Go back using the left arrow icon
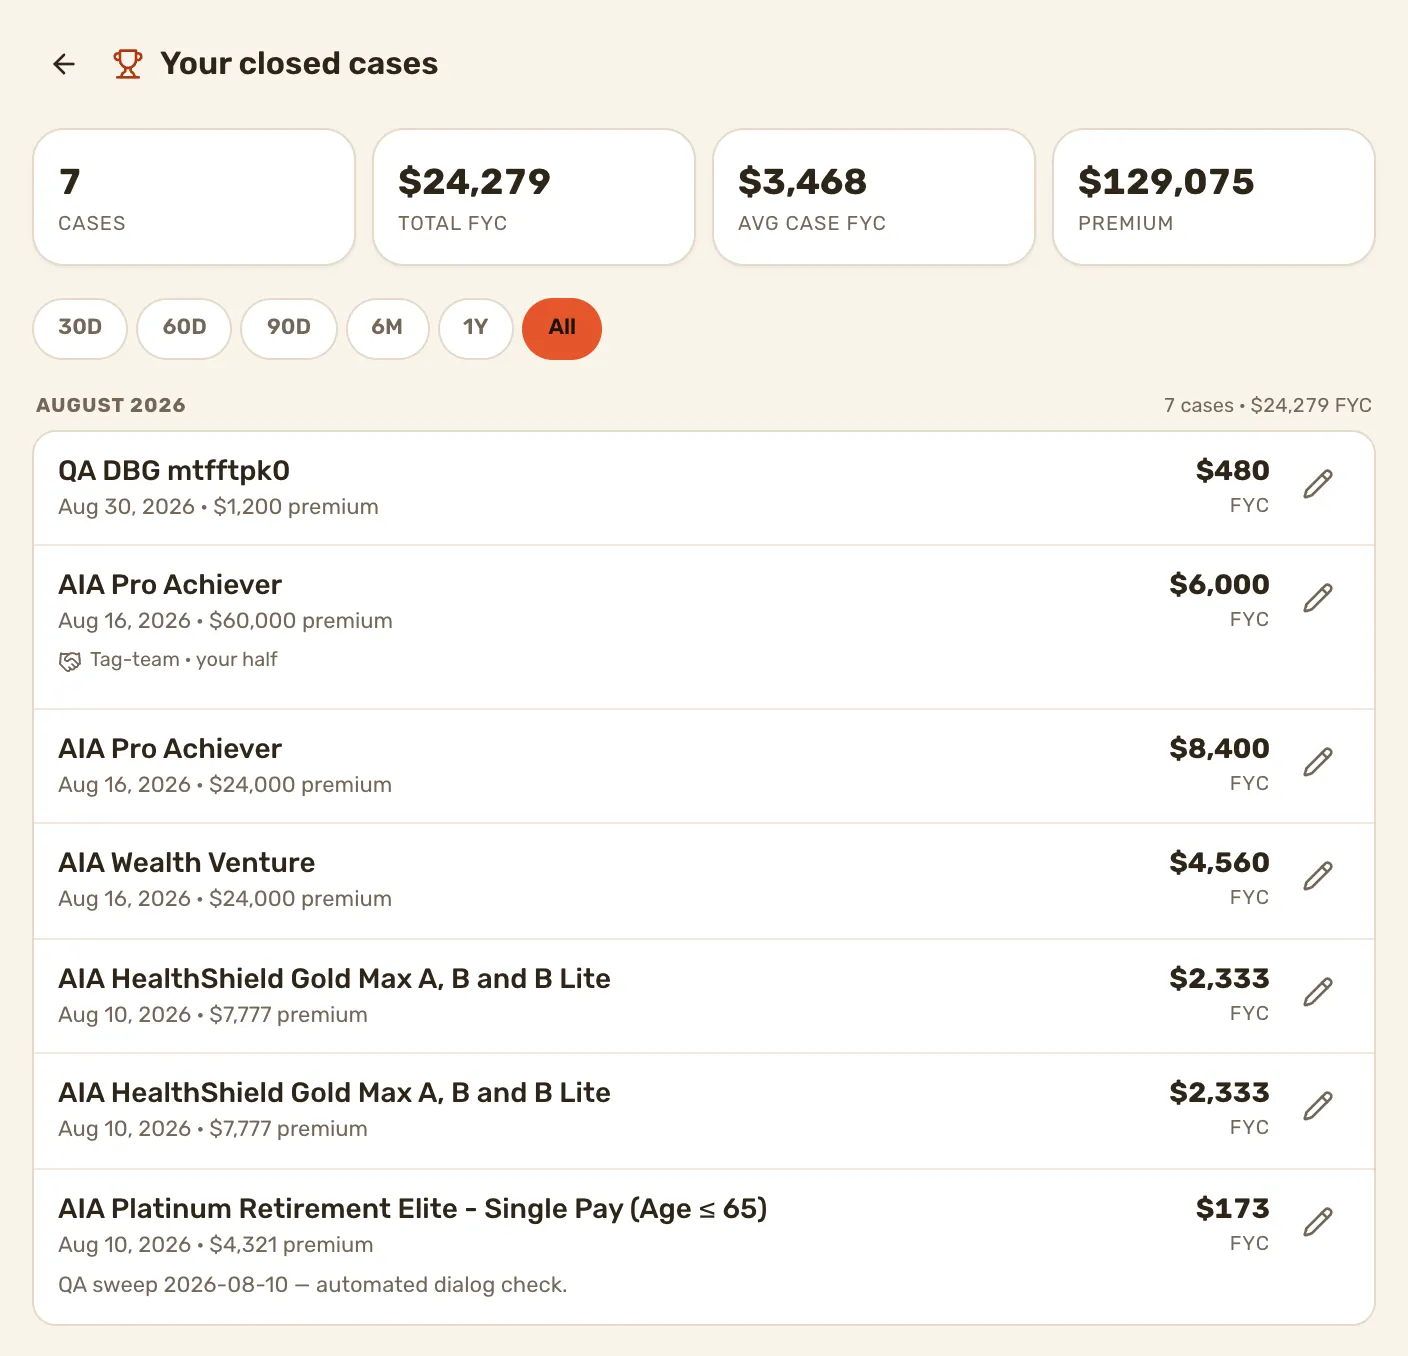 (64, 64)
